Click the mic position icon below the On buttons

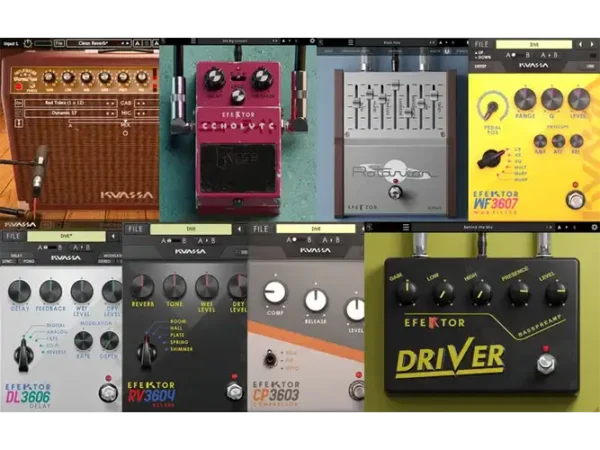(x=19, y=124)
